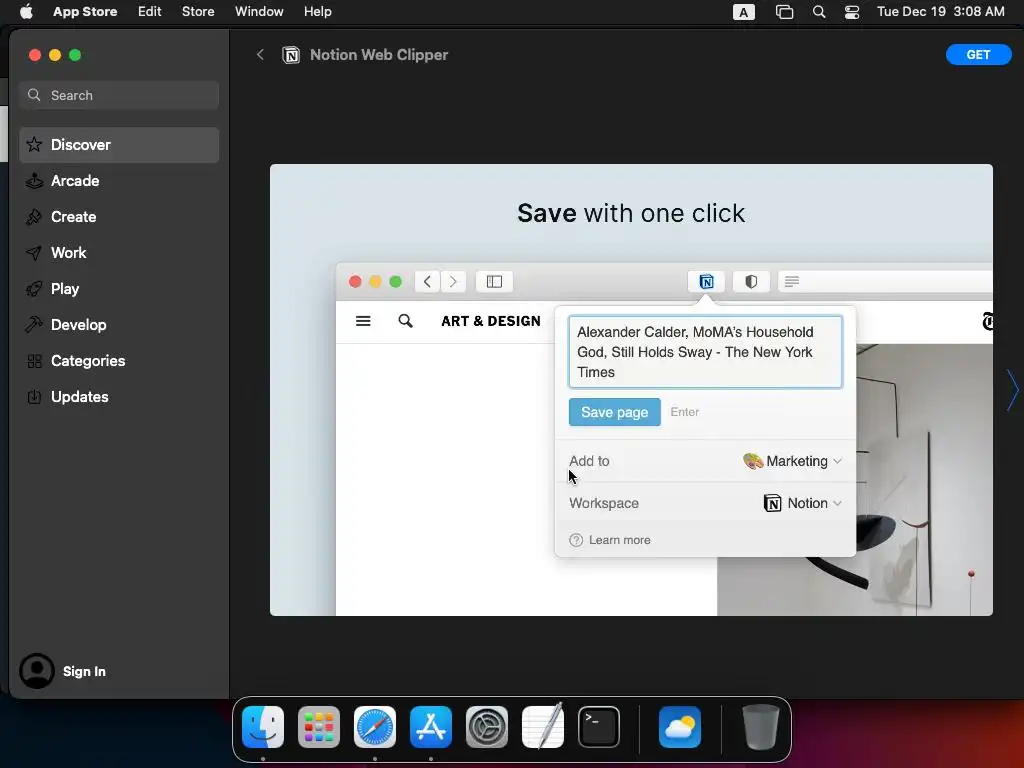The image size is (1024, 768).
Task: Open the Categories section
Action: click(x=119, y=360)
